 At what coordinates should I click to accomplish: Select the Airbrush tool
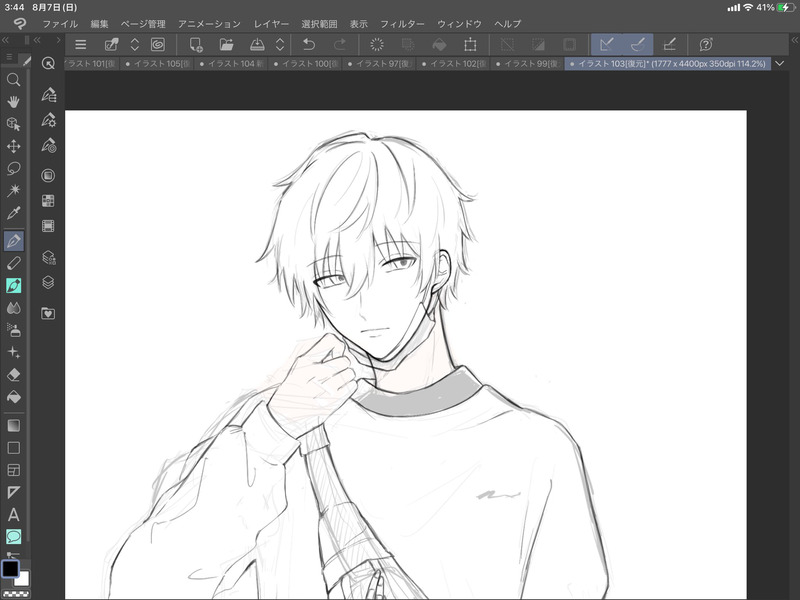(x=14, y=330)
